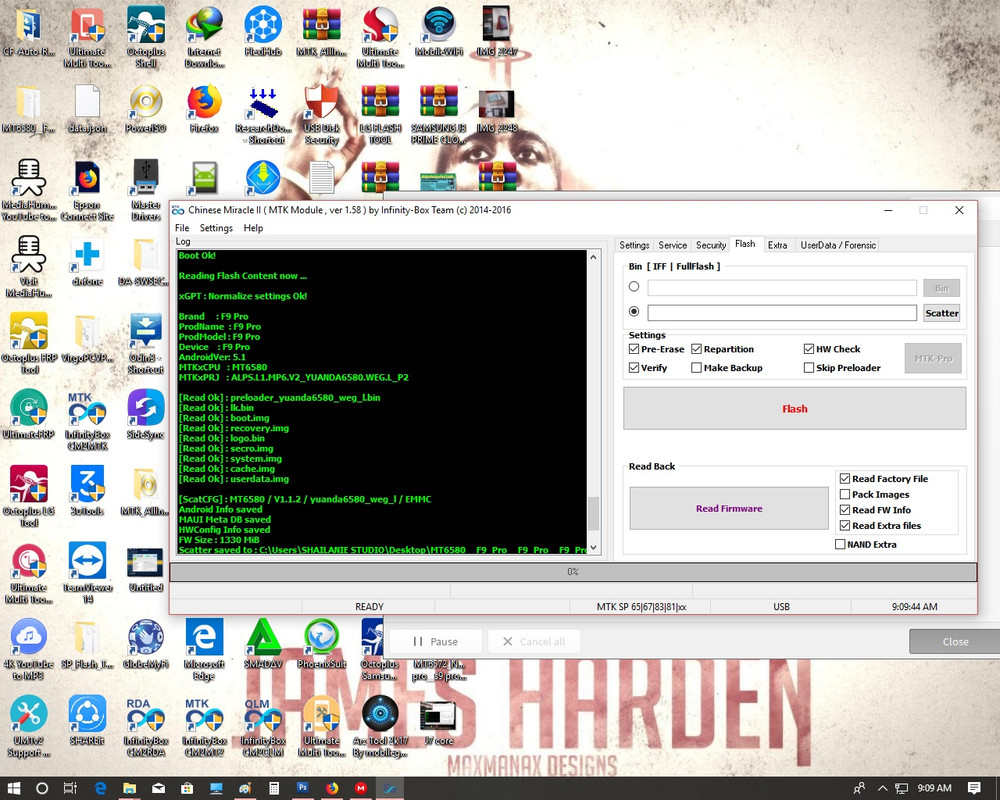Uncheck Read Factory File option
Screen dimensions: 1000x800
845,478
